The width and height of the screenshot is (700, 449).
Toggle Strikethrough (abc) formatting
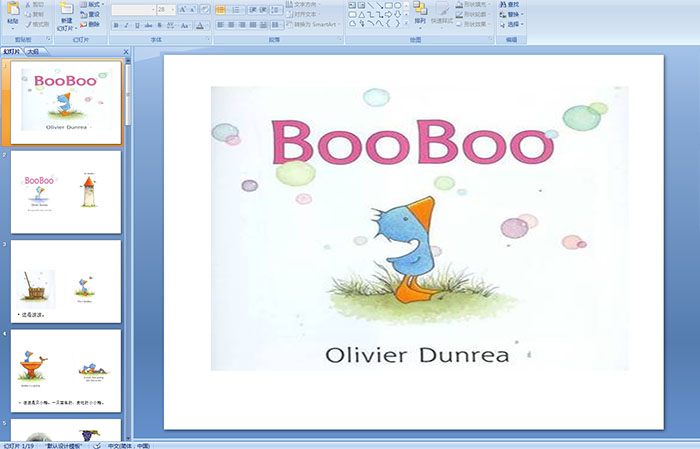coord(148,25)
